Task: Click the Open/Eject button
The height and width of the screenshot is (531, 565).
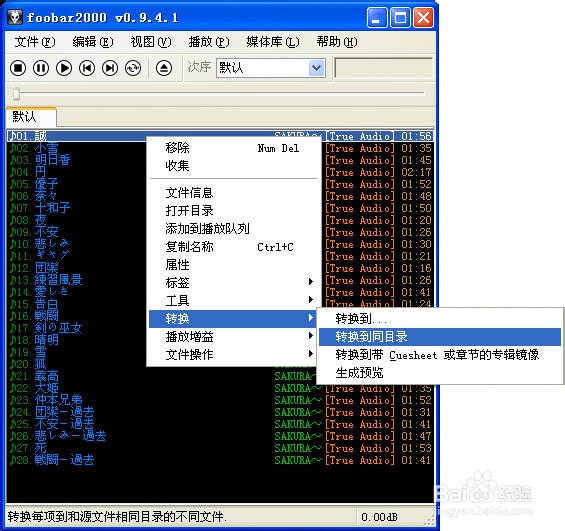Action: point(164,68)
